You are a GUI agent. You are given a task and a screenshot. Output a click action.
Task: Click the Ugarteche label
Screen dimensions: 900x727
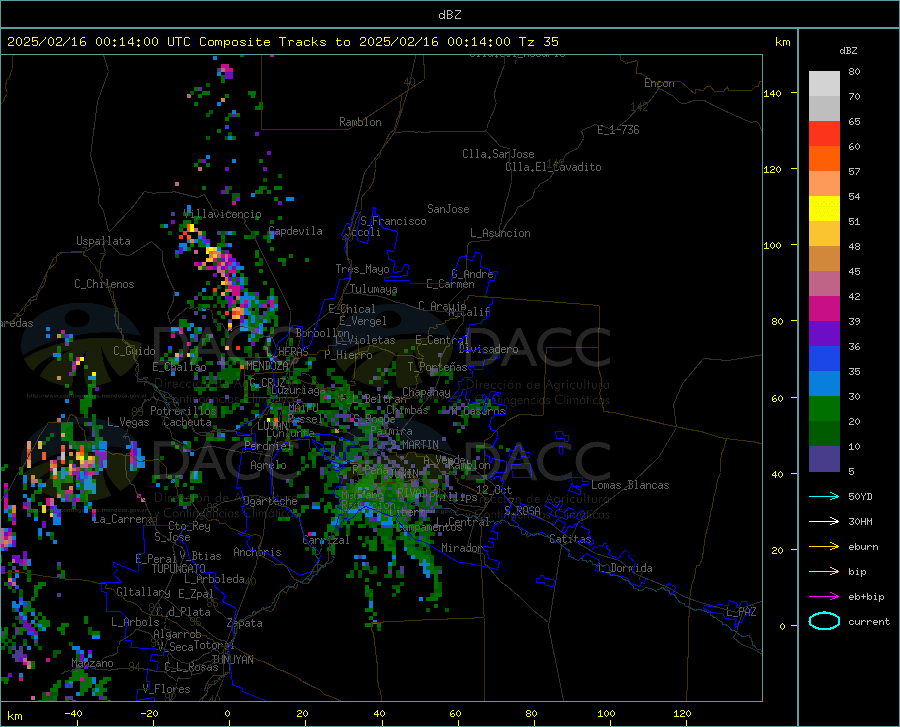click(x=270, y=501)
